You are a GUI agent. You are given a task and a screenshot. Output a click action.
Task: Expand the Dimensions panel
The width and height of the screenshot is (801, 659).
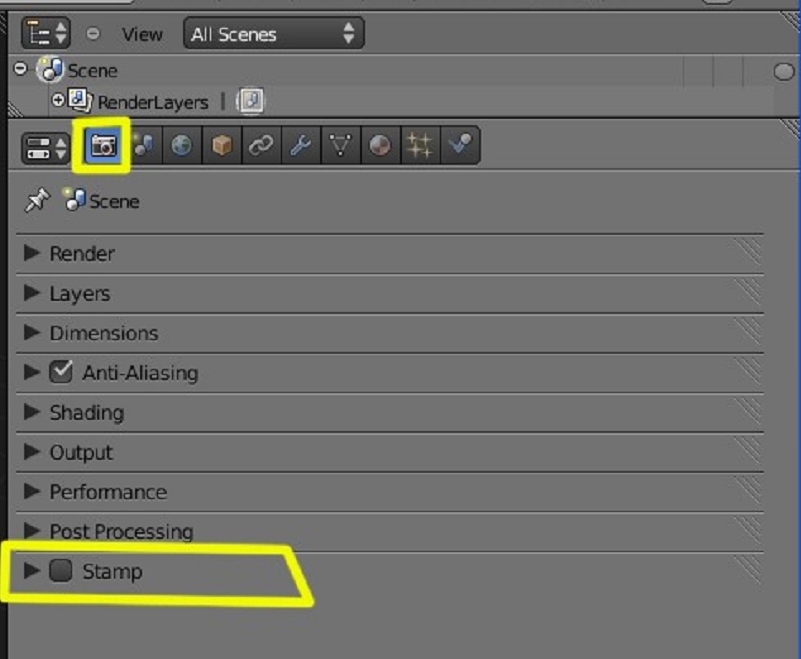[390, 333]
